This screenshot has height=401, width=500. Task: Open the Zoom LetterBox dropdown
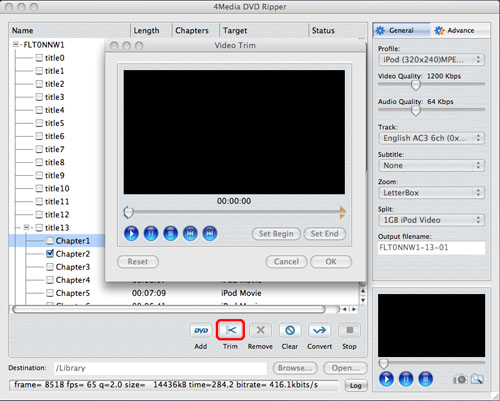[431, 193]
